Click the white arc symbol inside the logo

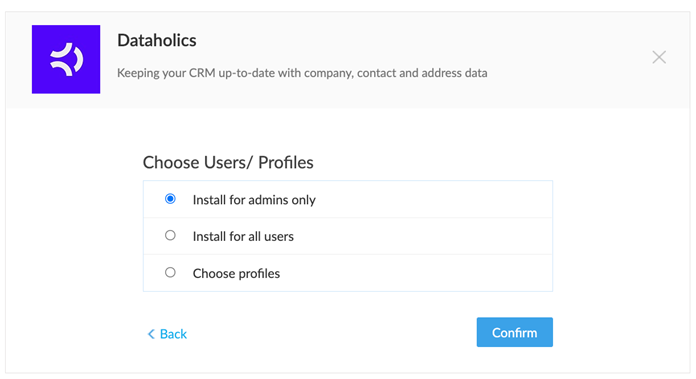coord(67,59)
